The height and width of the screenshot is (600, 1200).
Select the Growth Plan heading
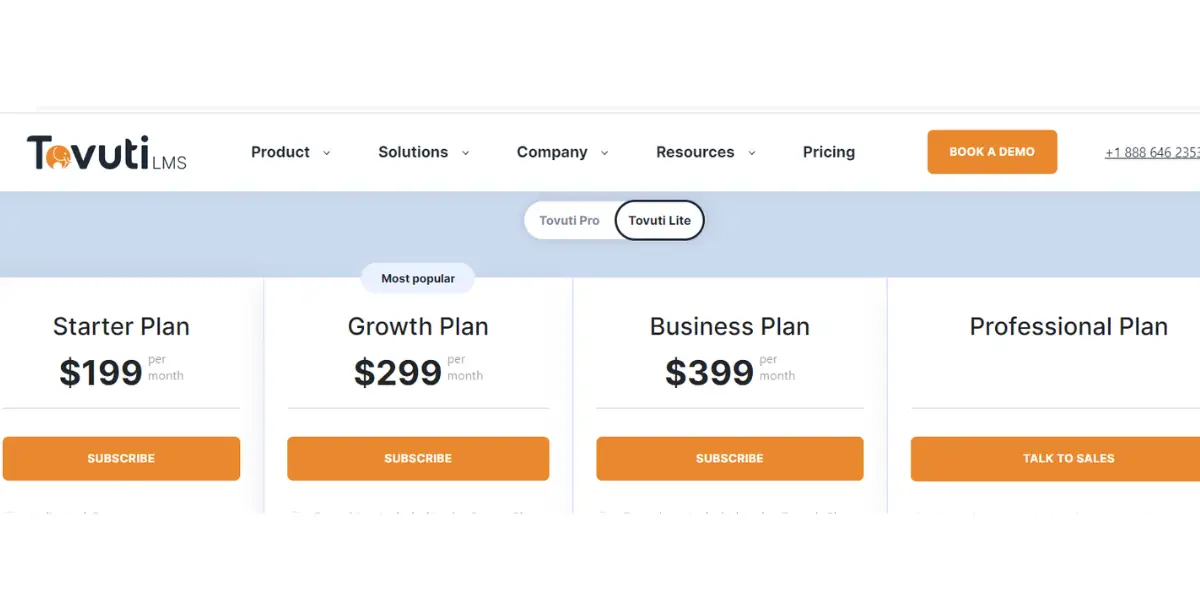coord(418,326)
